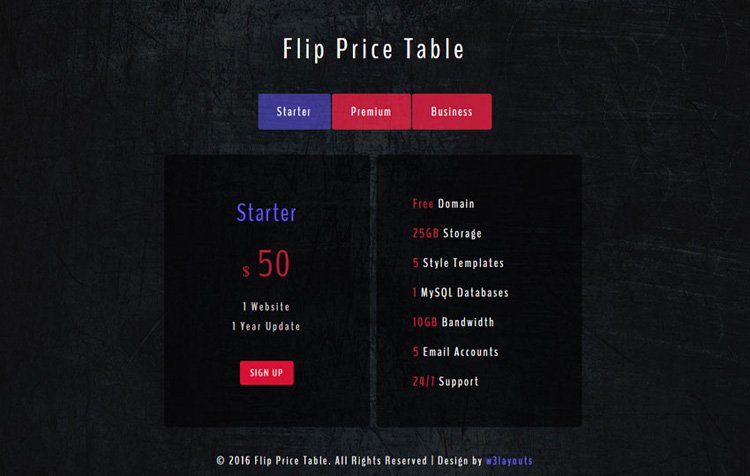Select the 10GB Bandwidth feature line

453,322
